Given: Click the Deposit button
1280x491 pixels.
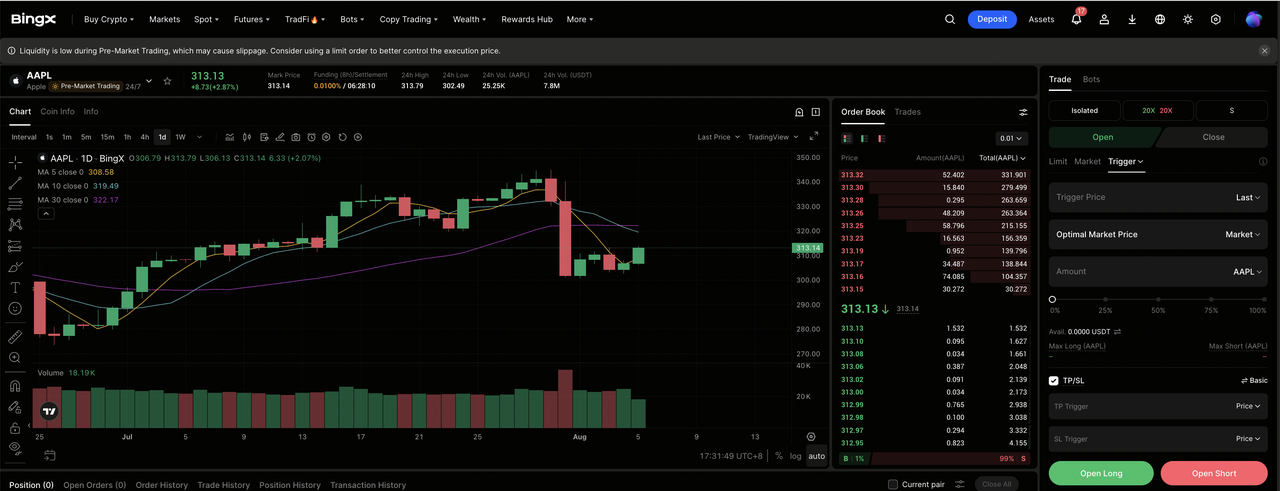Looking at the screenshot, I should tap(992, 19).
